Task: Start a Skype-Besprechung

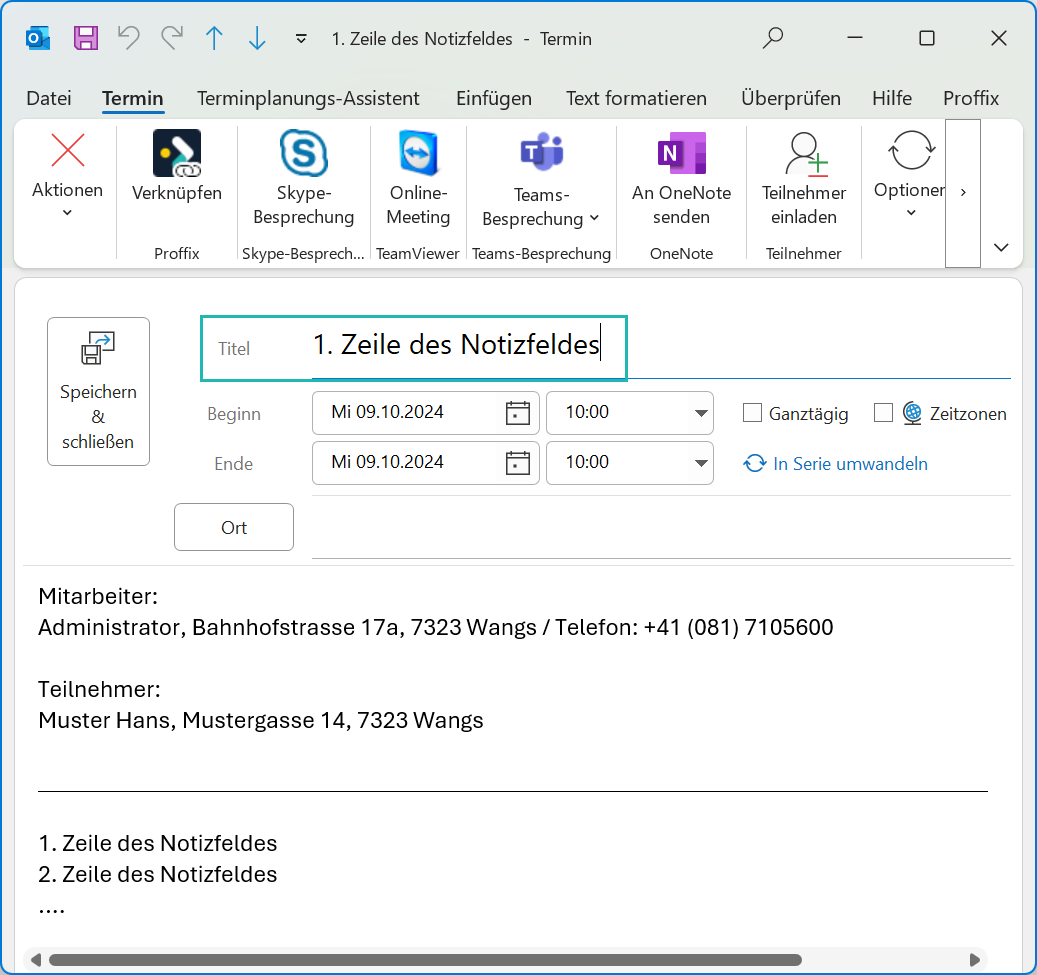Action: pyautogui.click(x=304, y=177)
